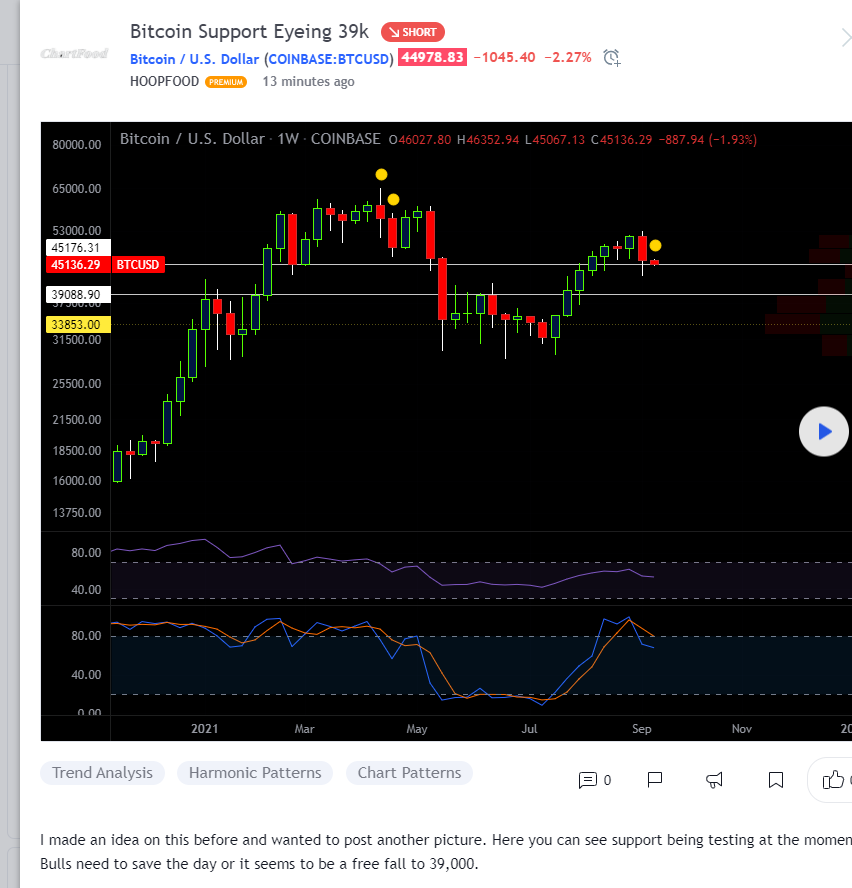Click the red SHORT badge next to title
The image size is (852, 888).
pos(413,32)
